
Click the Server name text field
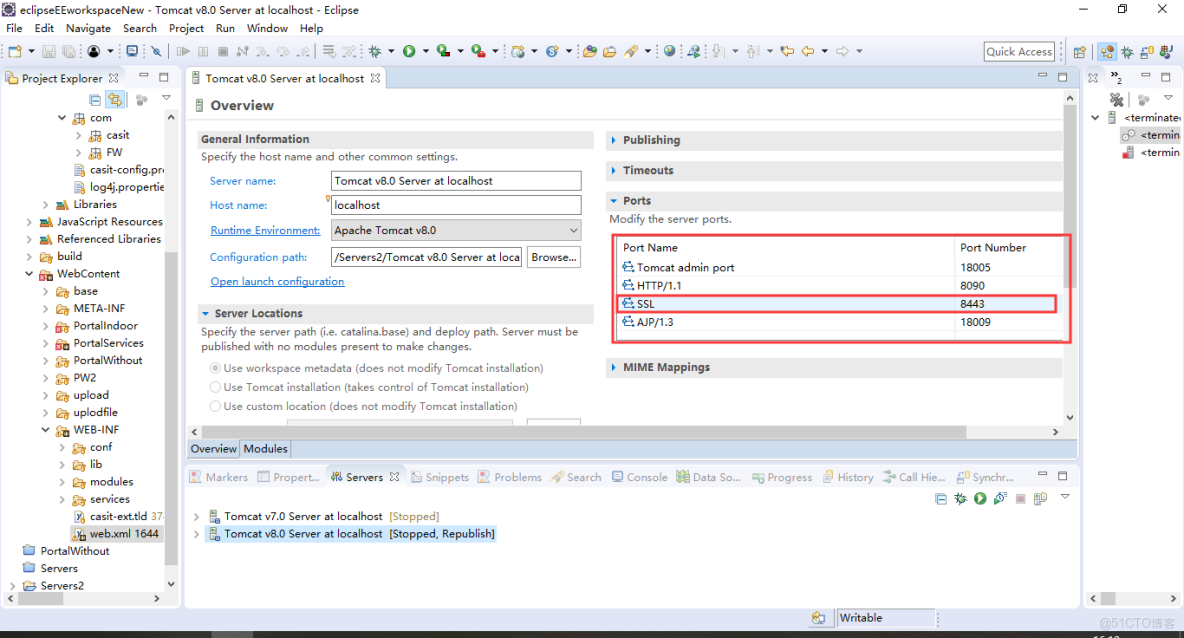[x=456, y=181]
